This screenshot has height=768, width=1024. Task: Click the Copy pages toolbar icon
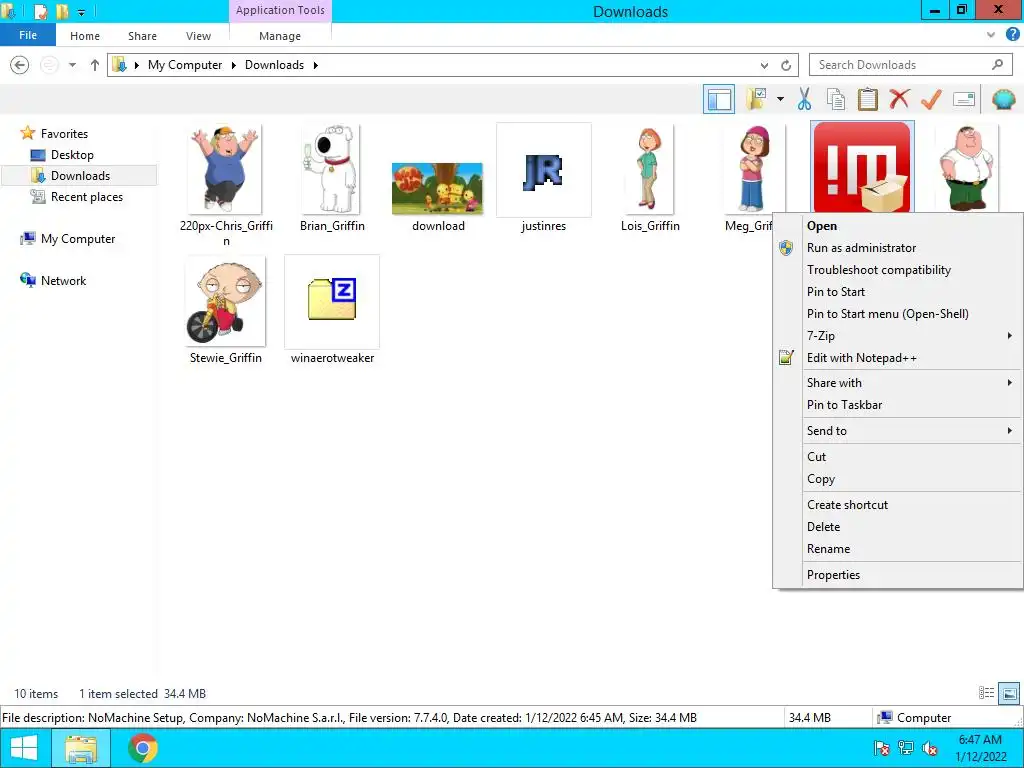835,99
